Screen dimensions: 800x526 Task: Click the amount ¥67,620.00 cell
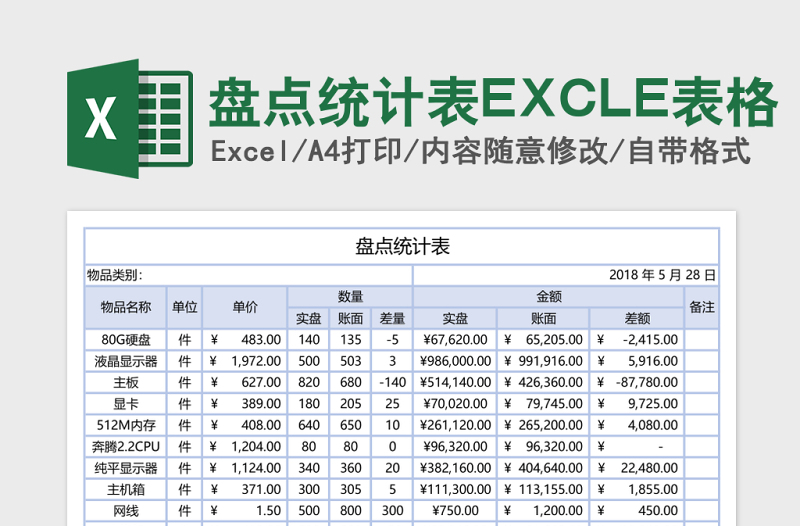(455, 340)
